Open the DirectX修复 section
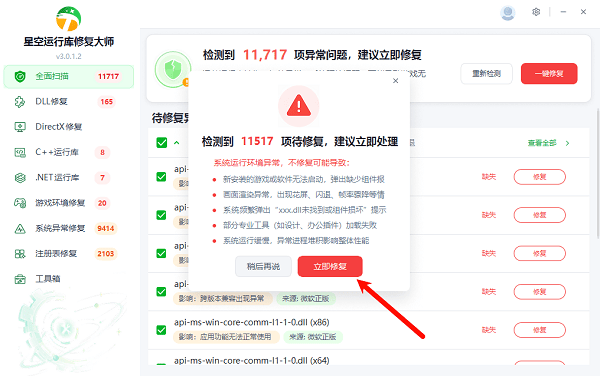The height and width of the screenshot is (376, 600). pyautogui.click(x=69, y=127)
